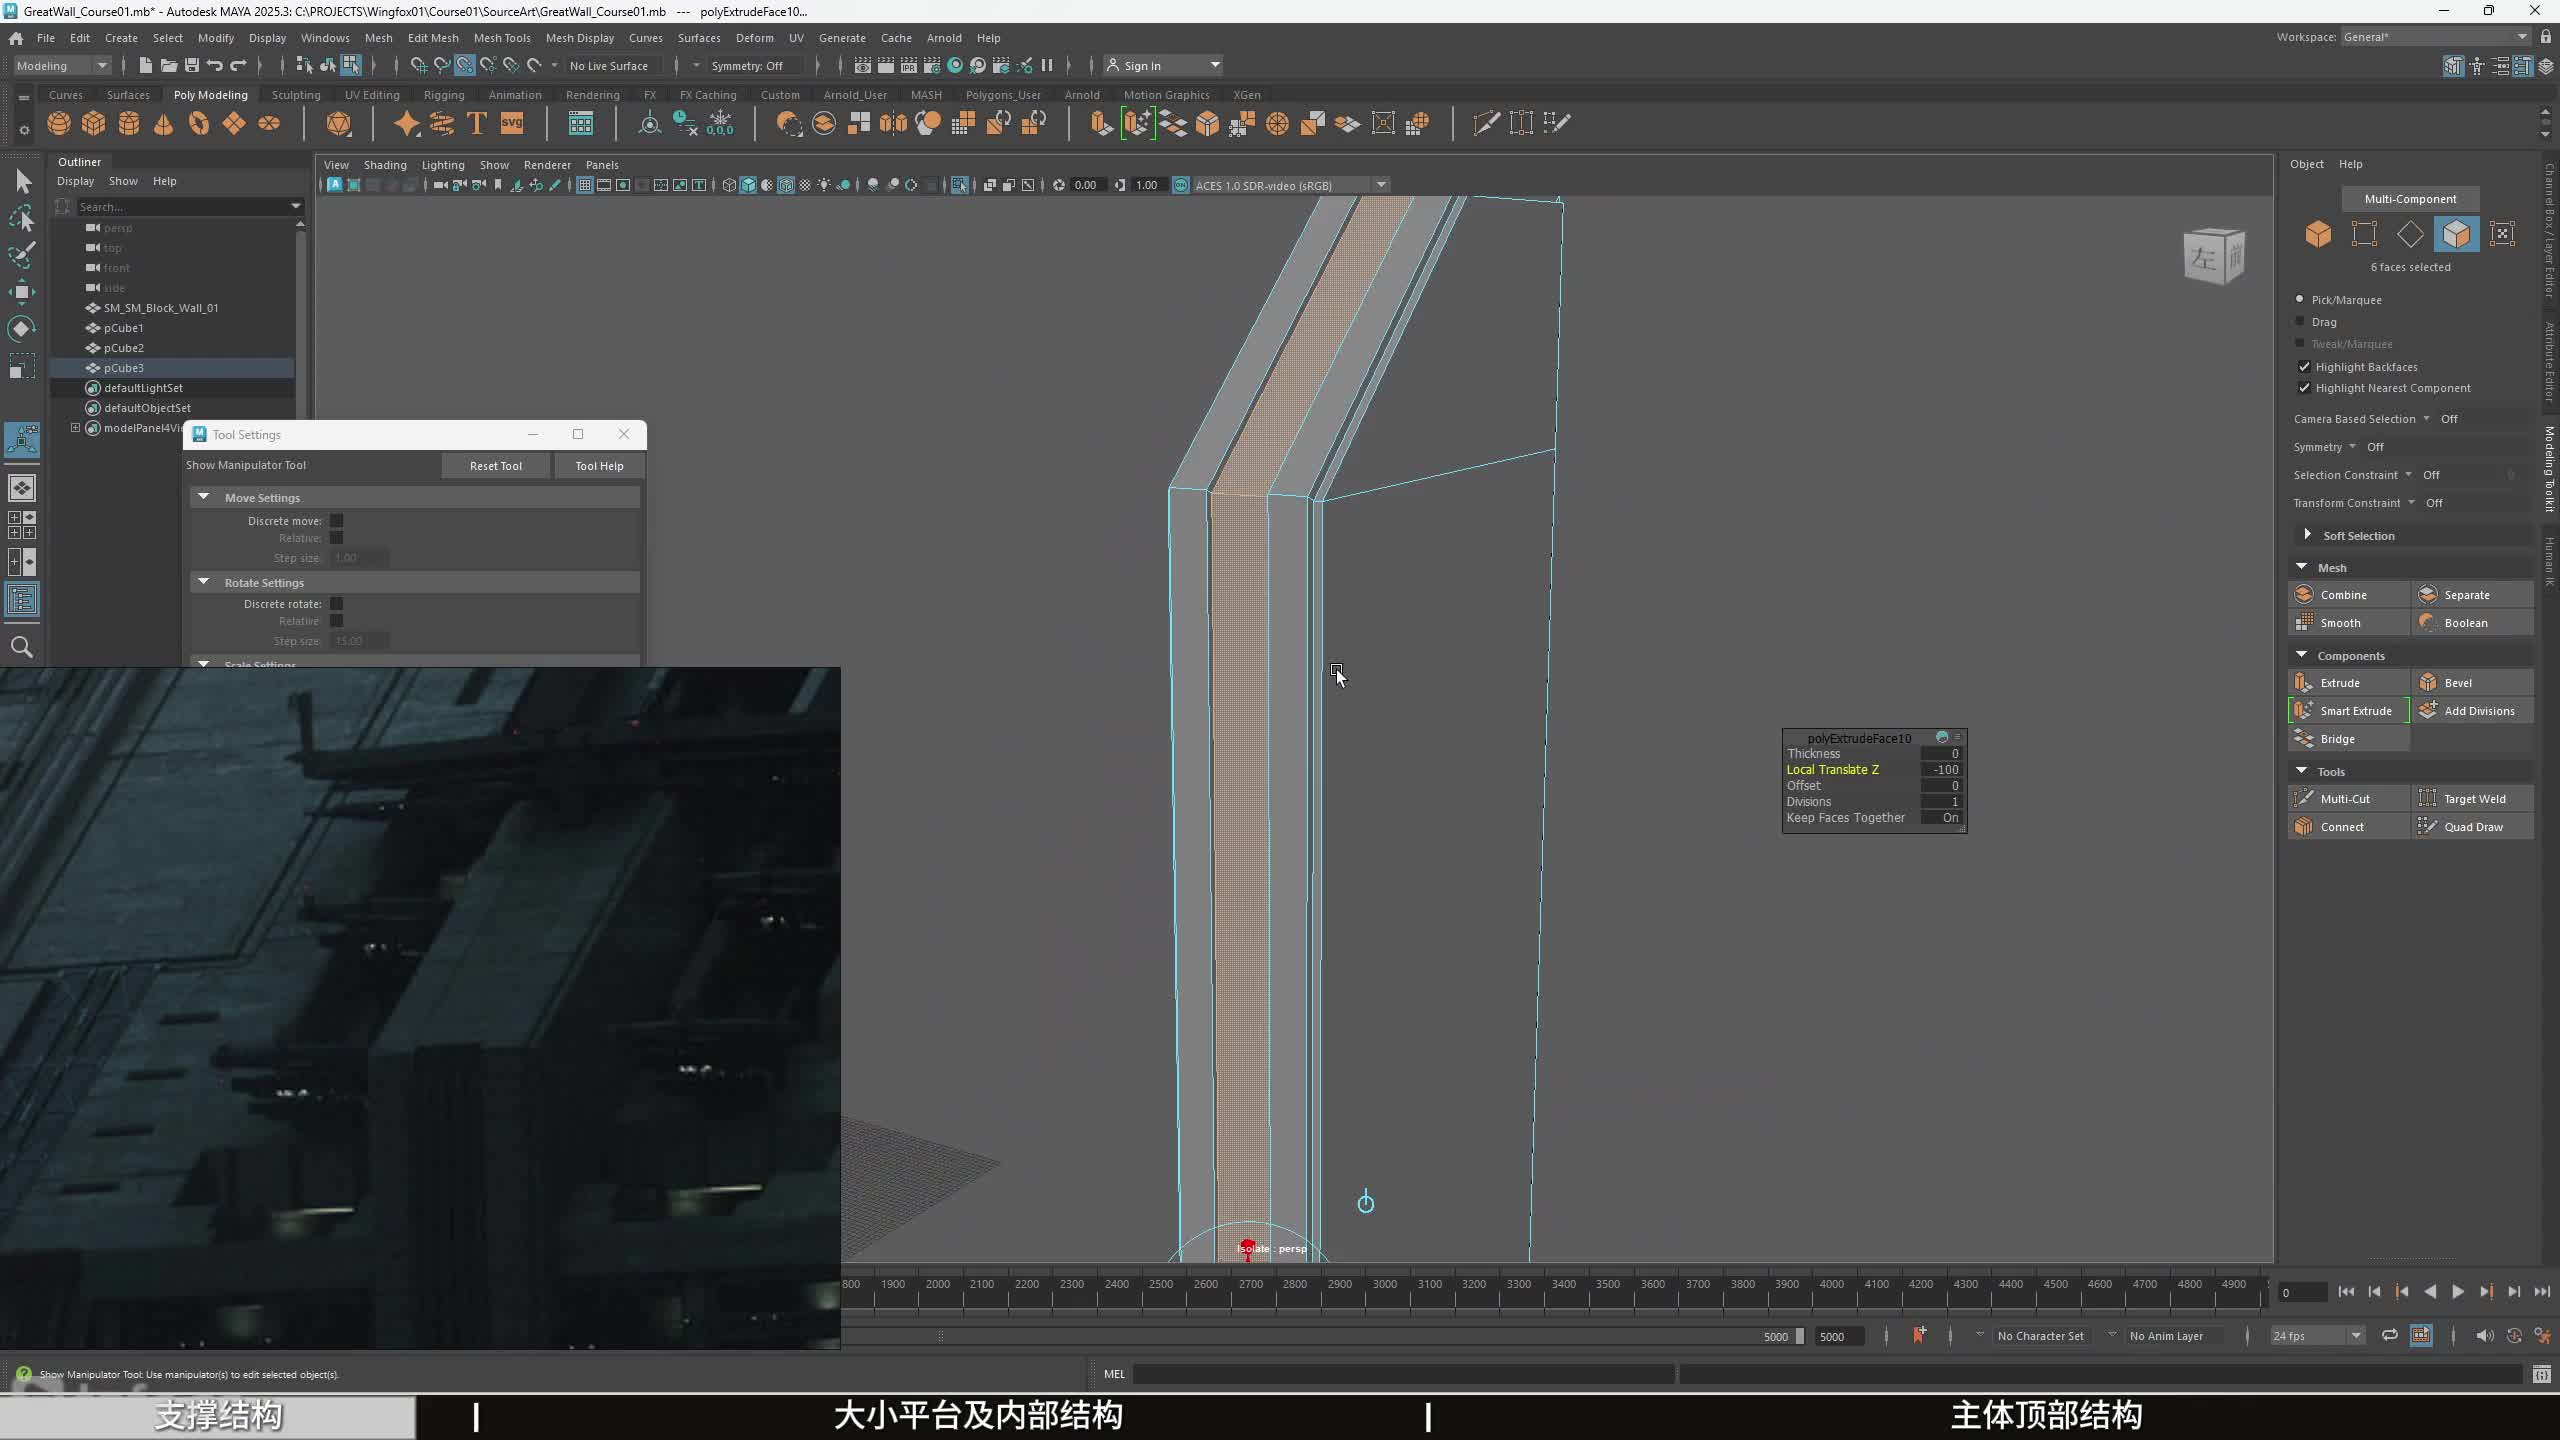
Task: Click the polygon sphere shelf icon
Action: point(59,123)
